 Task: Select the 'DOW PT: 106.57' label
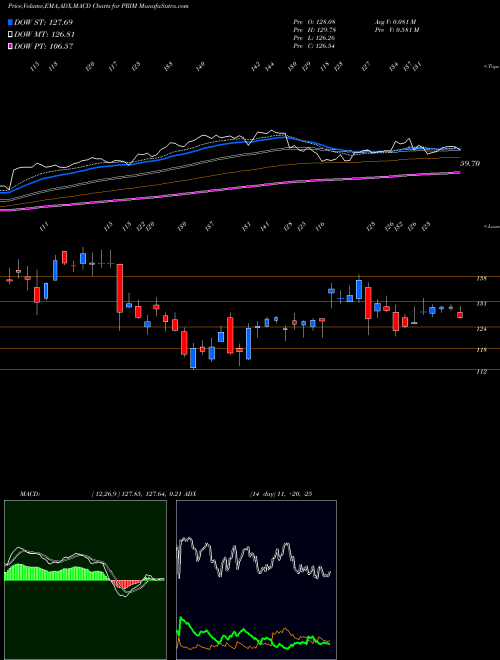[x=44, y=46]
